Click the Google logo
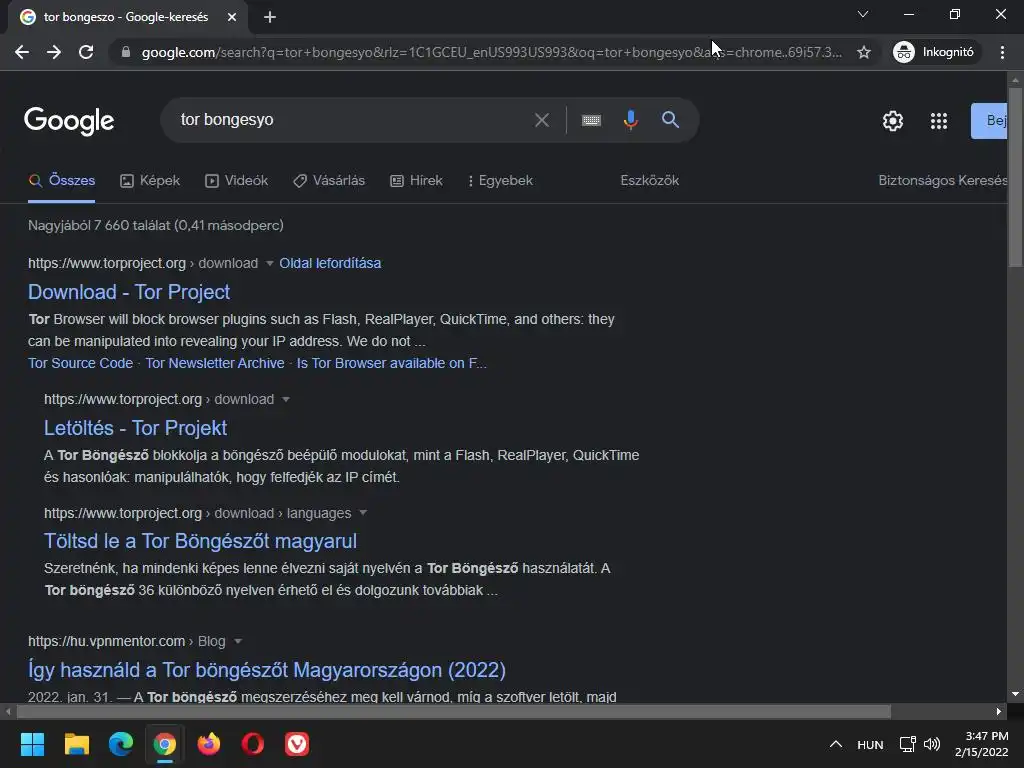The width and height of the screenshot is (1024, 768). tap(69, 121)
